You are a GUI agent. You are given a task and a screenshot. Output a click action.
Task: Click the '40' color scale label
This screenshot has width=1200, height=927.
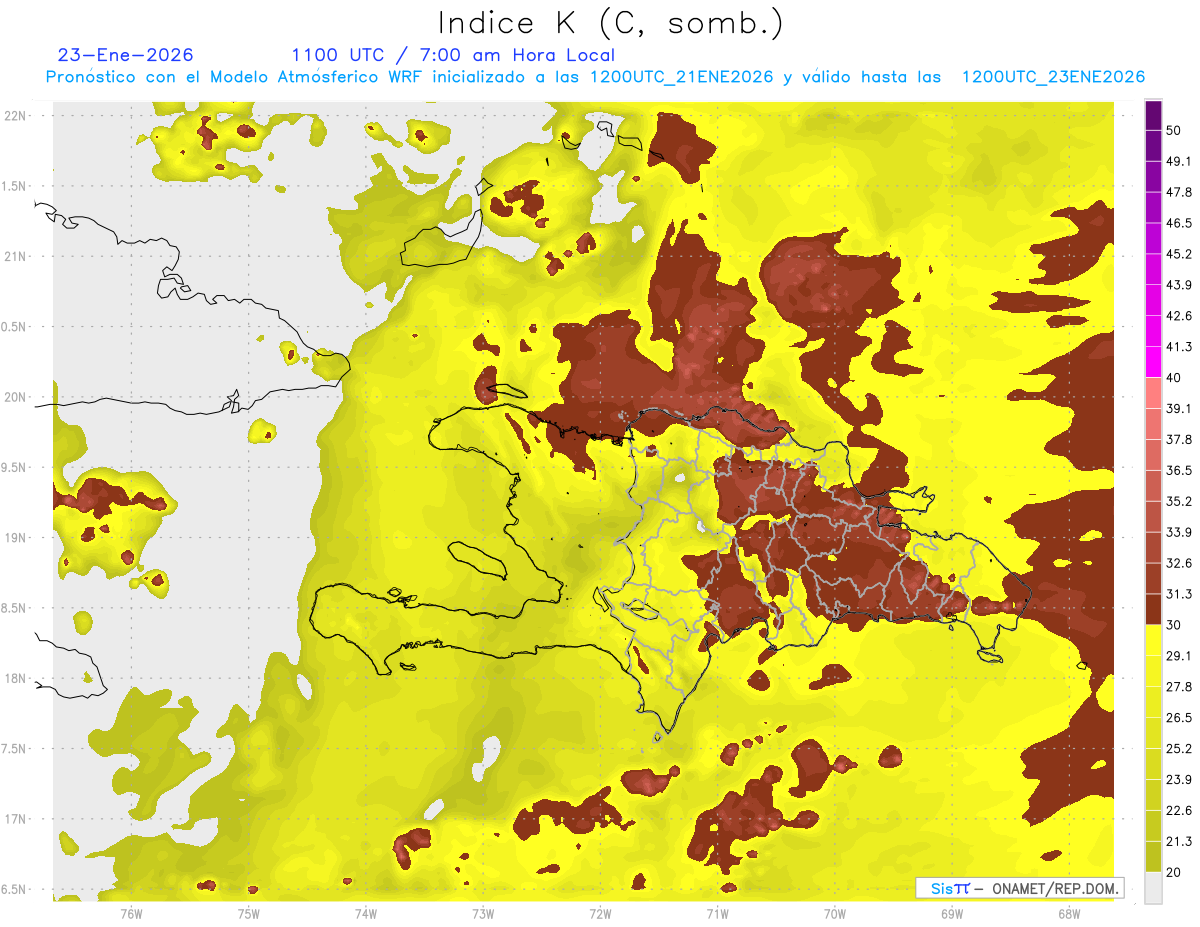tap(1175, 377)
